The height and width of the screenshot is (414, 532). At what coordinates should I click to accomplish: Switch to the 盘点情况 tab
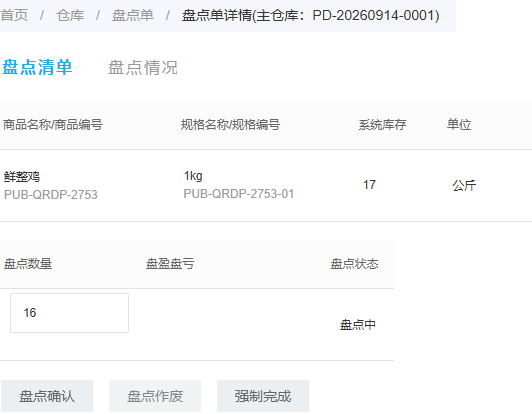click(x=143, y=67)
